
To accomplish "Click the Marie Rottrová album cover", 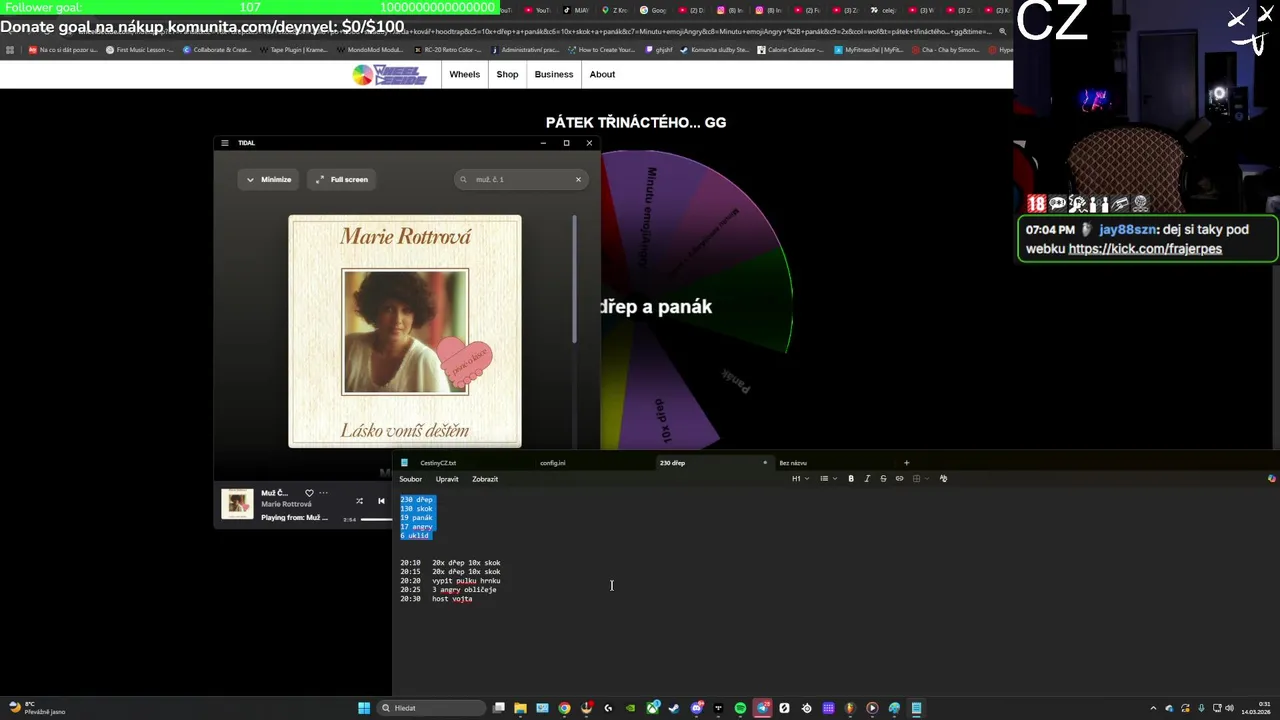I will tap(405, 331).
